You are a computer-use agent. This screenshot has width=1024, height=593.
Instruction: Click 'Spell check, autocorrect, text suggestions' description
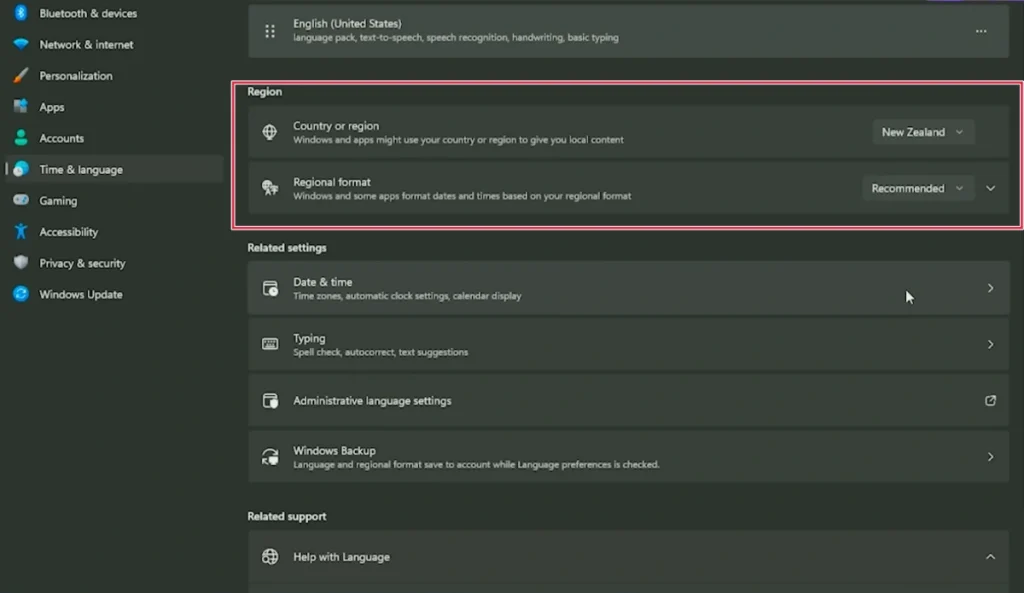coord(381,352)
